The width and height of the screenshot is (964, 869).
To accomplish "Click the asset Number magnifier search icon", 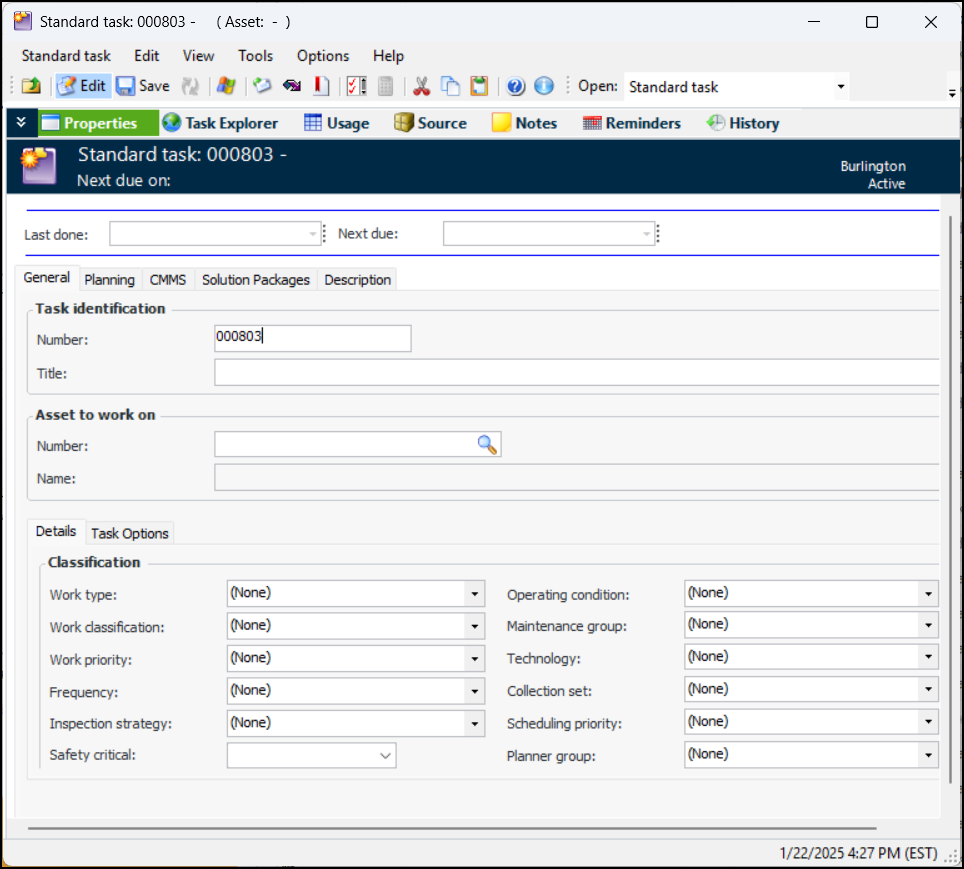I will pos(487,445).
